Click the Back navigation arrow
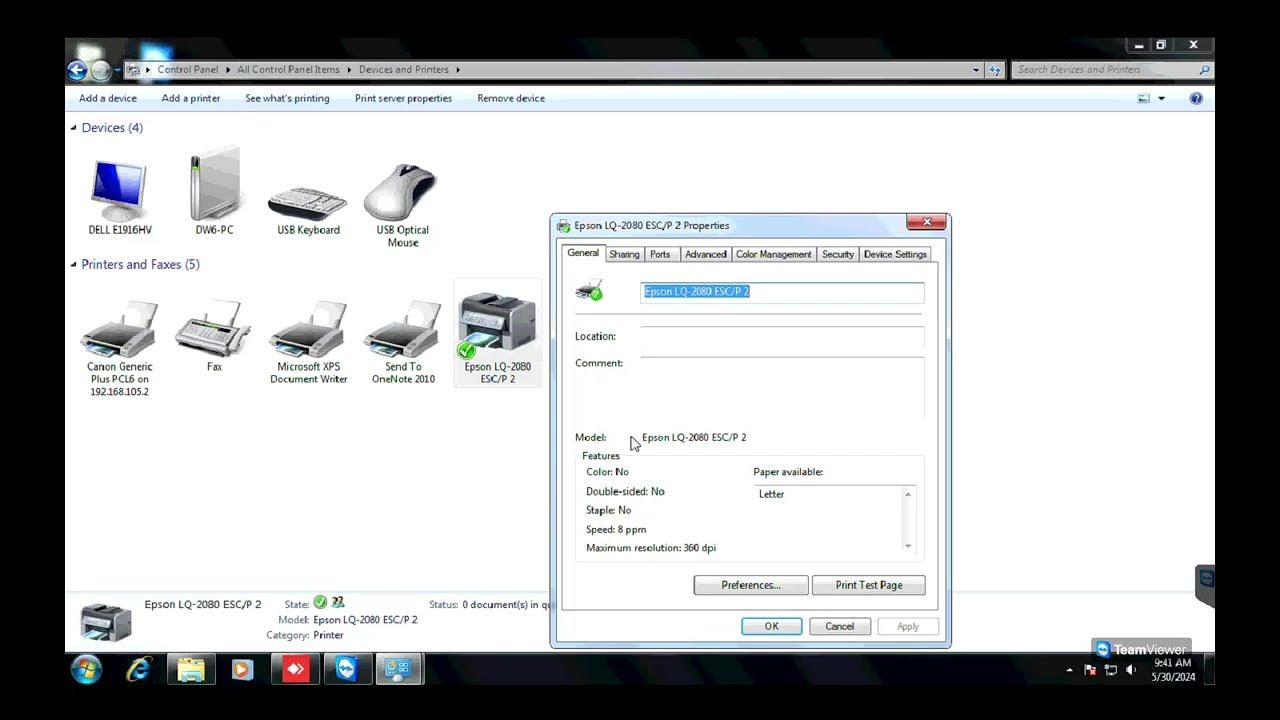The height and width of the screenshot is (720, 1280). click(77, 70)
